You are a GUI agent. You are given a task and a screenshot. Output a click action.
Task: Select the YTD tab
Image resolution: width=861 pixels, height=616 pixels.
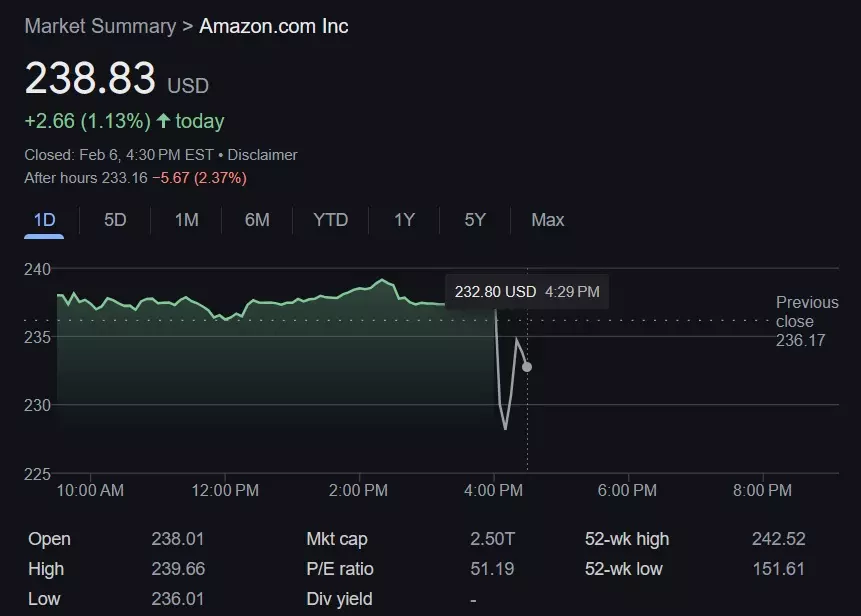pos(330,220)
